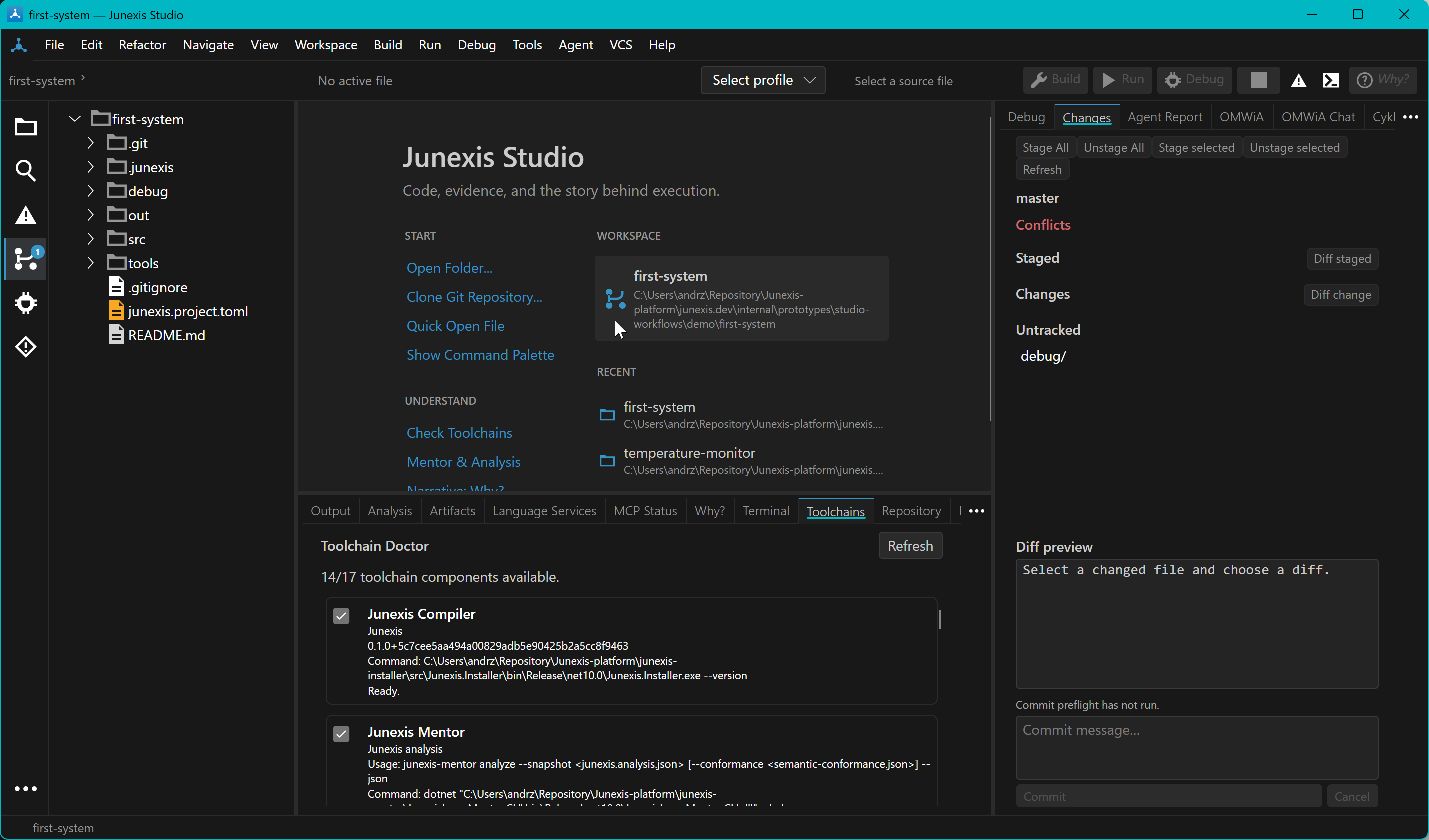Open the Problems warning icon in activity bar
Viewport: 1429px width, 840px height.
[26, 215]
